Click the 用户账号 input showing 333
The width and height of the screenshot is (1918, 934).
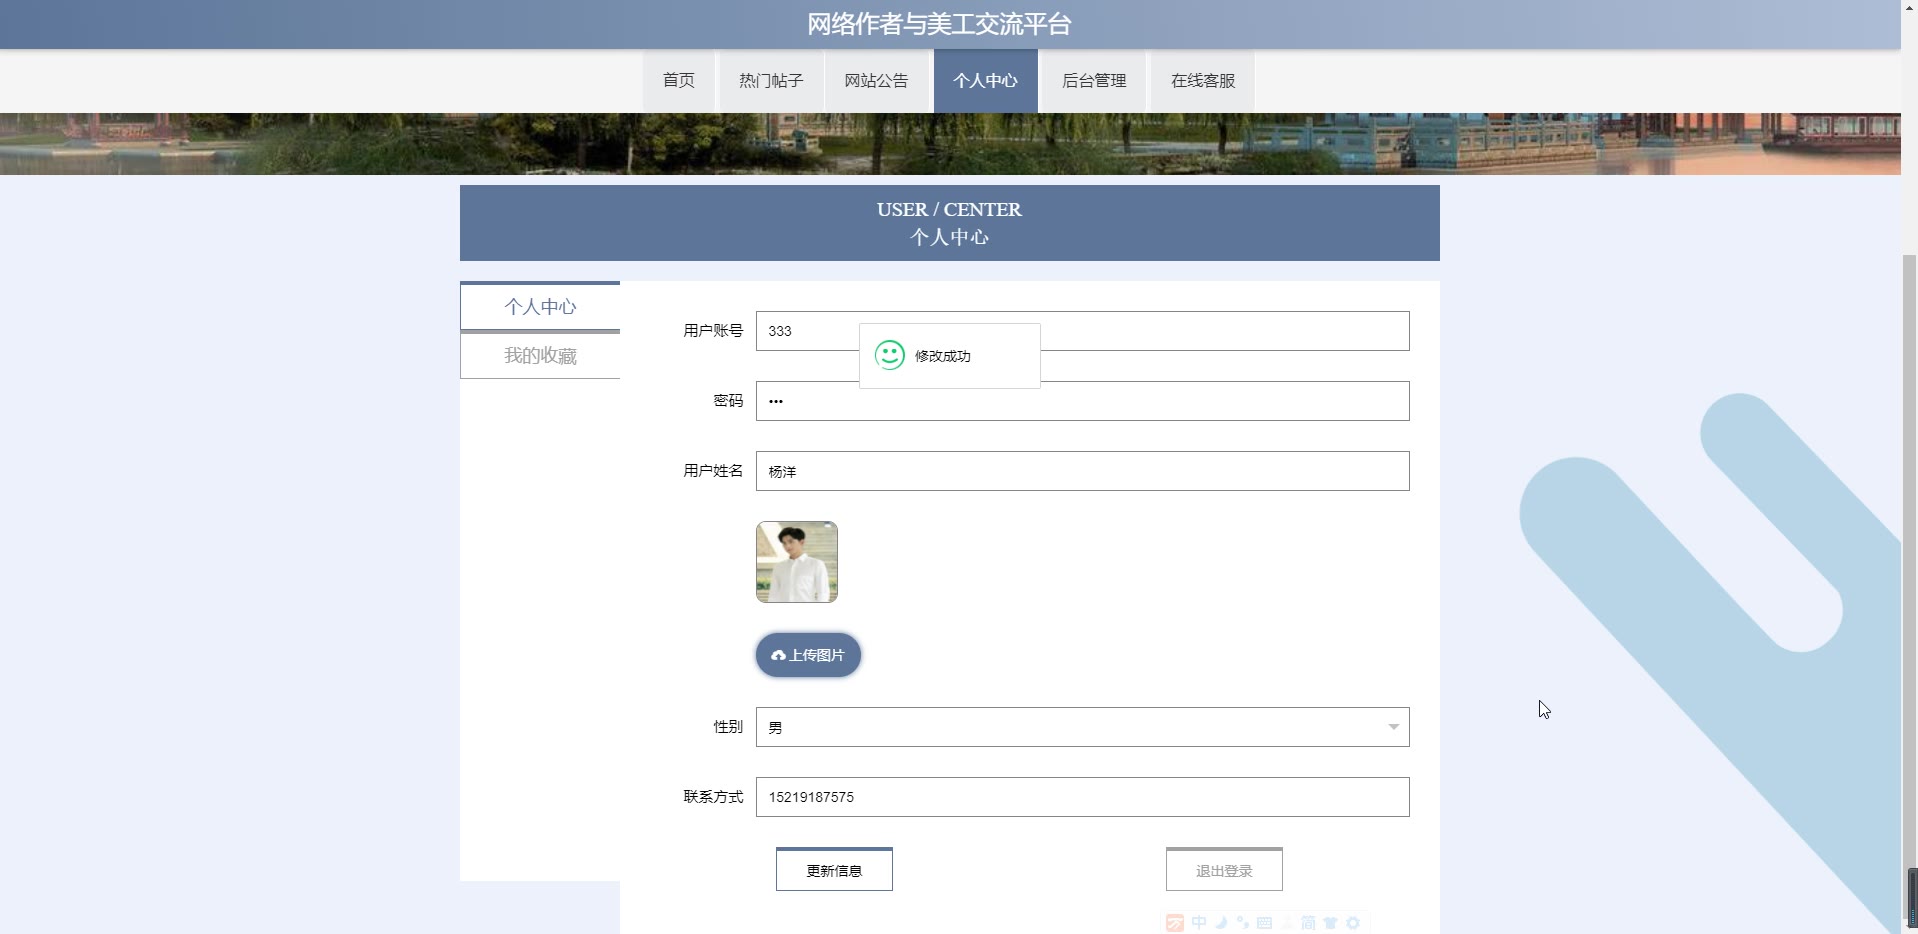(x=1082, y=331)
